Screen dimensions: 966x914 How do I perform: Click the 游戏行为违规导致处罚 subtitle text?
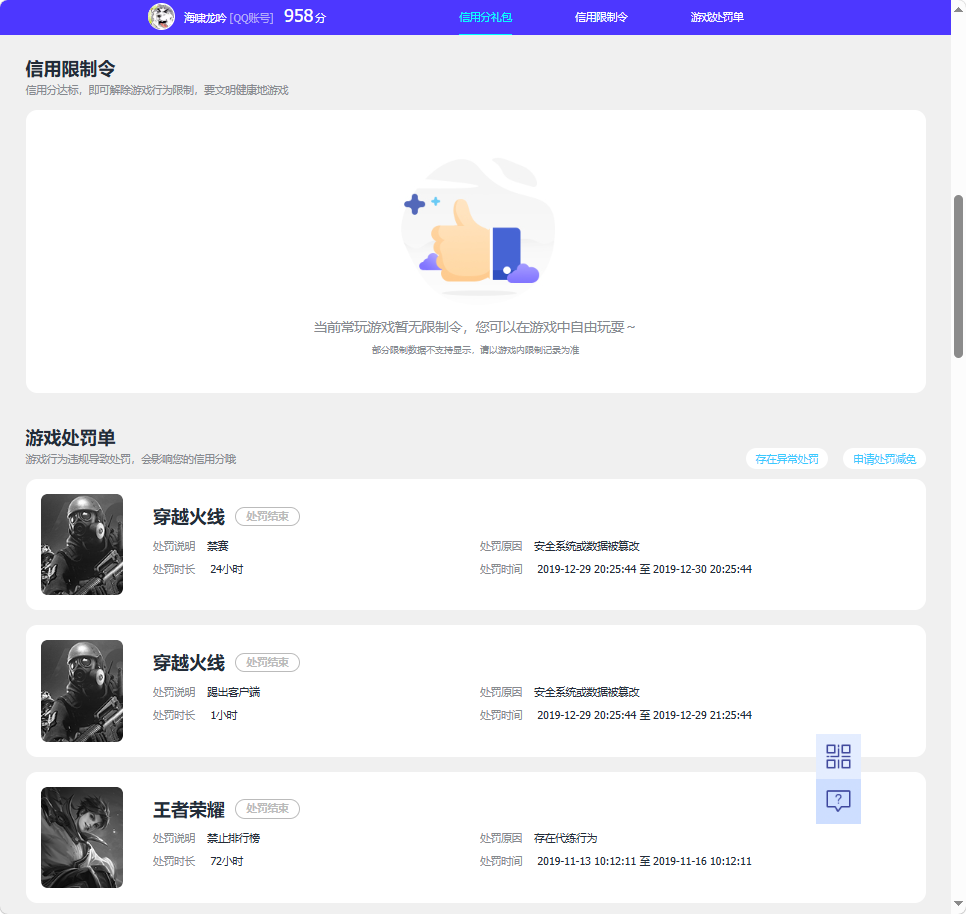tap(131, 459)
